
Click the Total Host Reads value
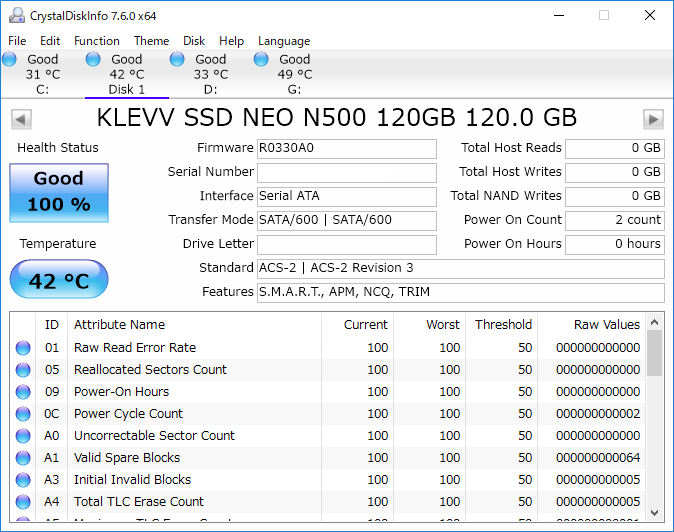point(615,149)
